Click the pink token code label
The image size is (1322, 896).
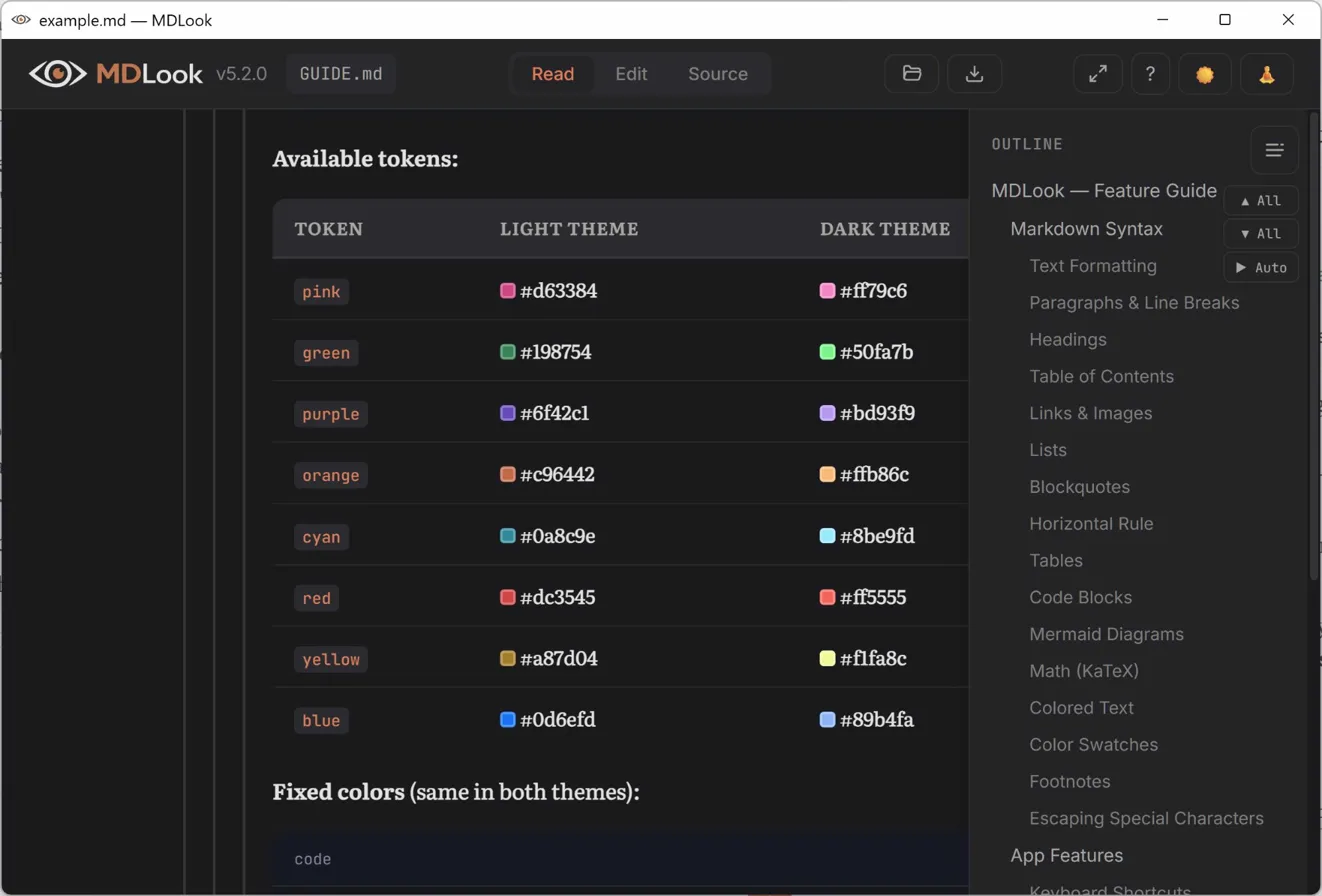pyautogui.click(x=322, y=292)
